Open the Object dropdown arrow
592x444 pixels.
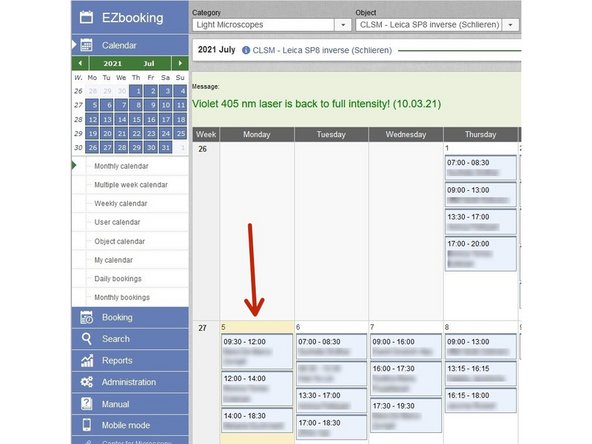tap(510, 25)
